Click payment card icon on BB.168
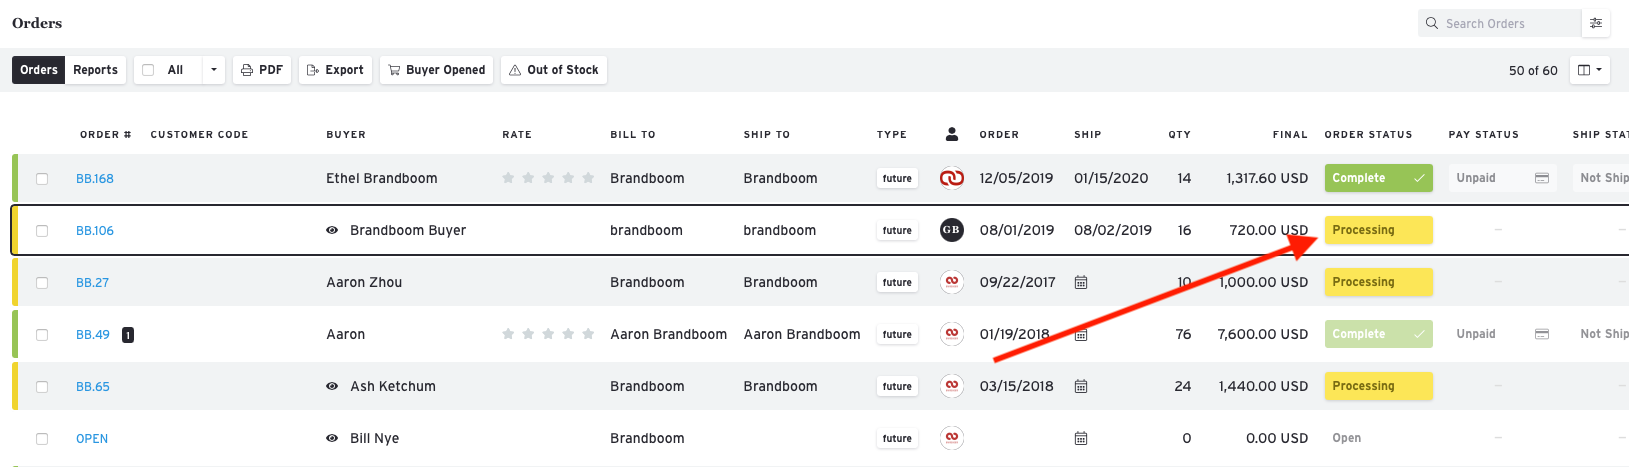Viewport: 1629px width, 467px height. tap(1541, 178)
